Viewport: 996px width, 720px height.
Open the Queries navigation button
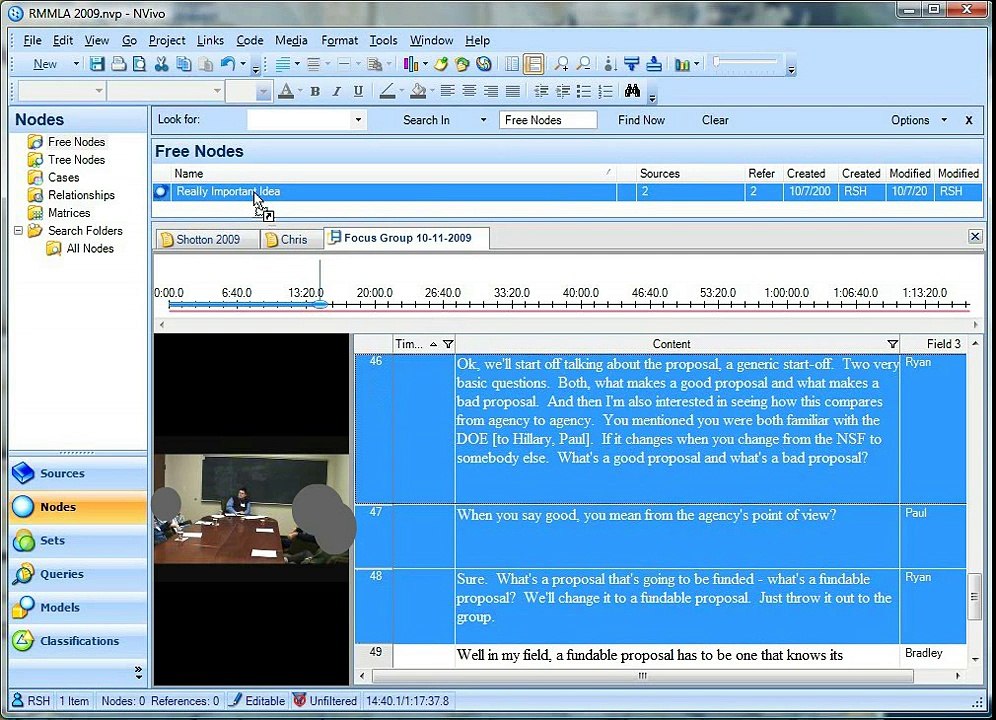tap(78, 574)
